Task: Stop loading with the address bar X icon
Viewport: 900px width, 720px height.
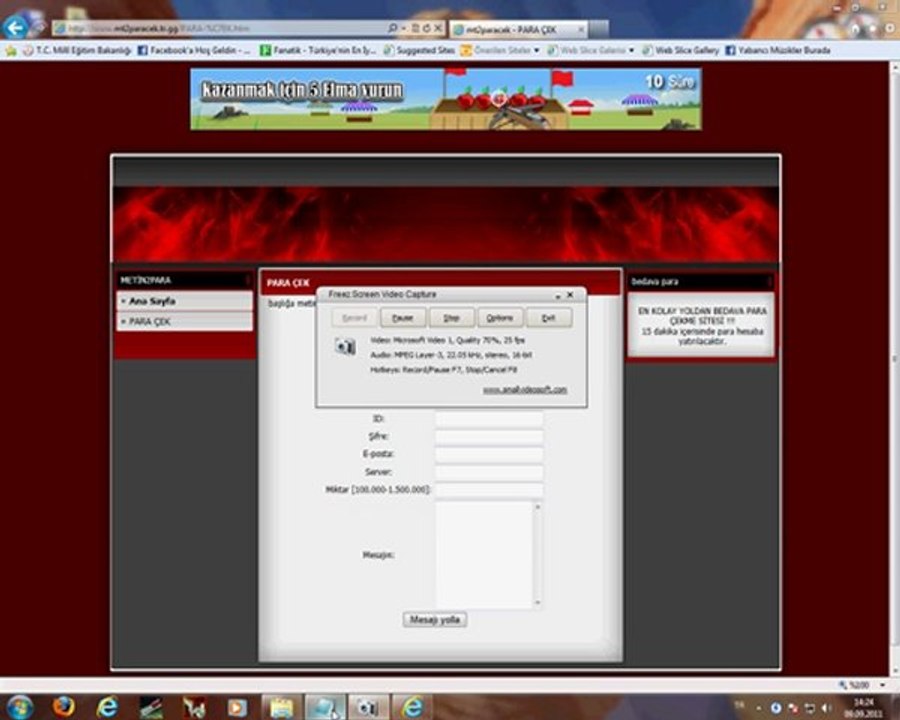Action: (438, 28)
